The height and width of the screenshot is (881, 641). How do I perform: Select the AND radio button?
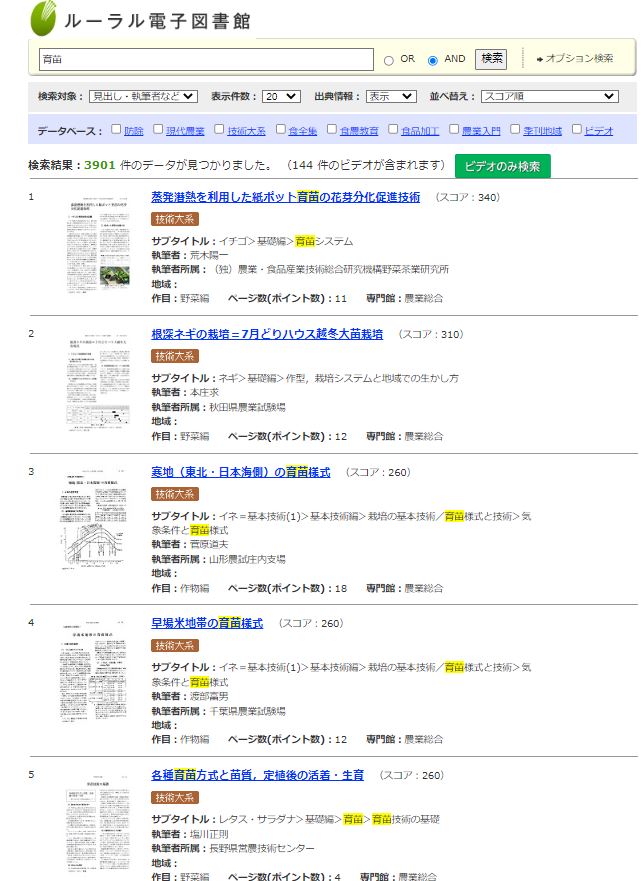pos(433,60)
